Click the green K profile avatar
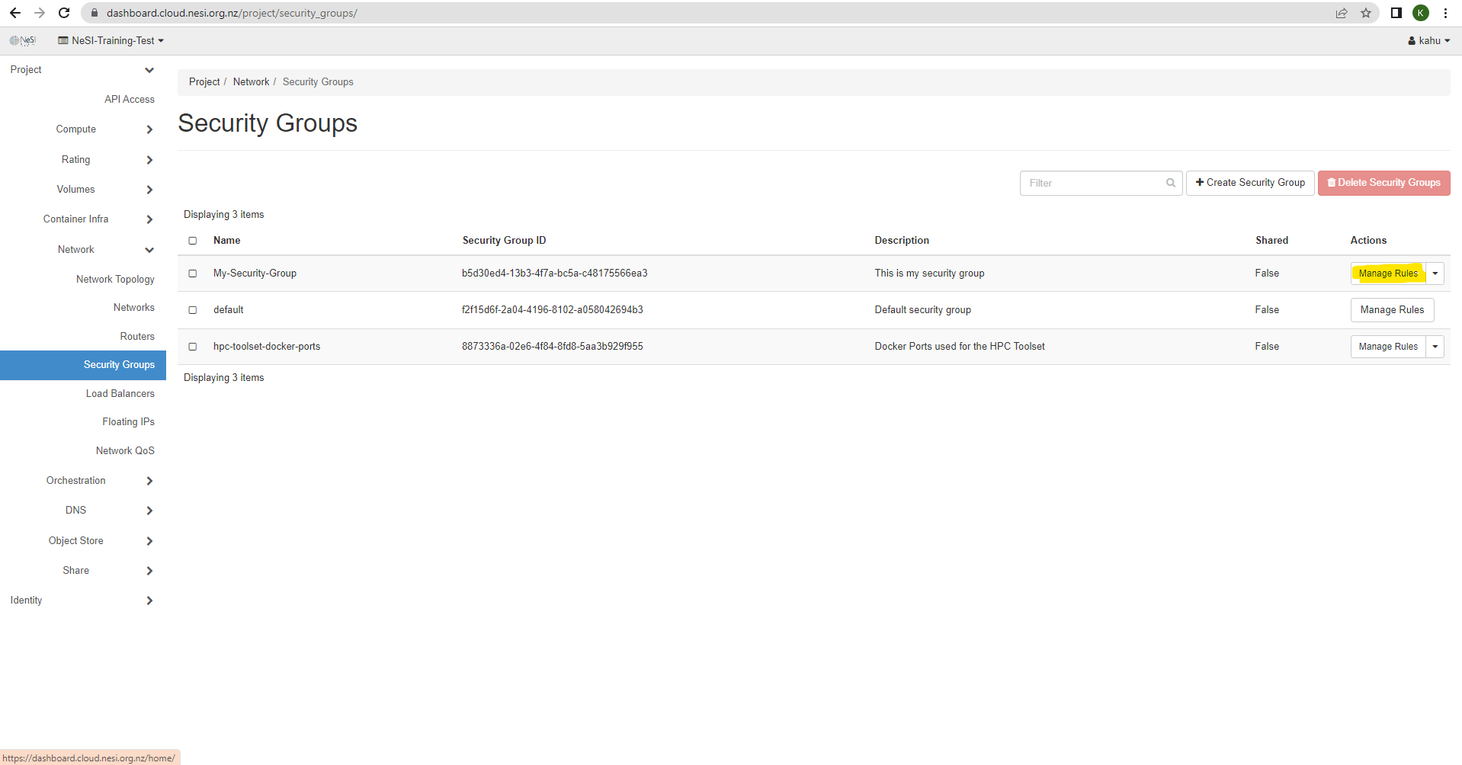The image size is (1462, 765). pos(1420,13)
